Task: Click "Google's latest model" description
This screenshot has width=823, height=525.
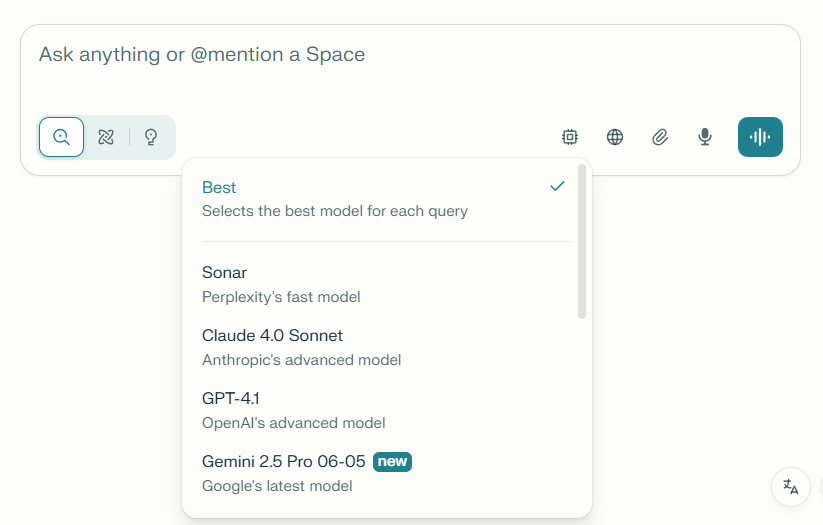Action: 277,486
